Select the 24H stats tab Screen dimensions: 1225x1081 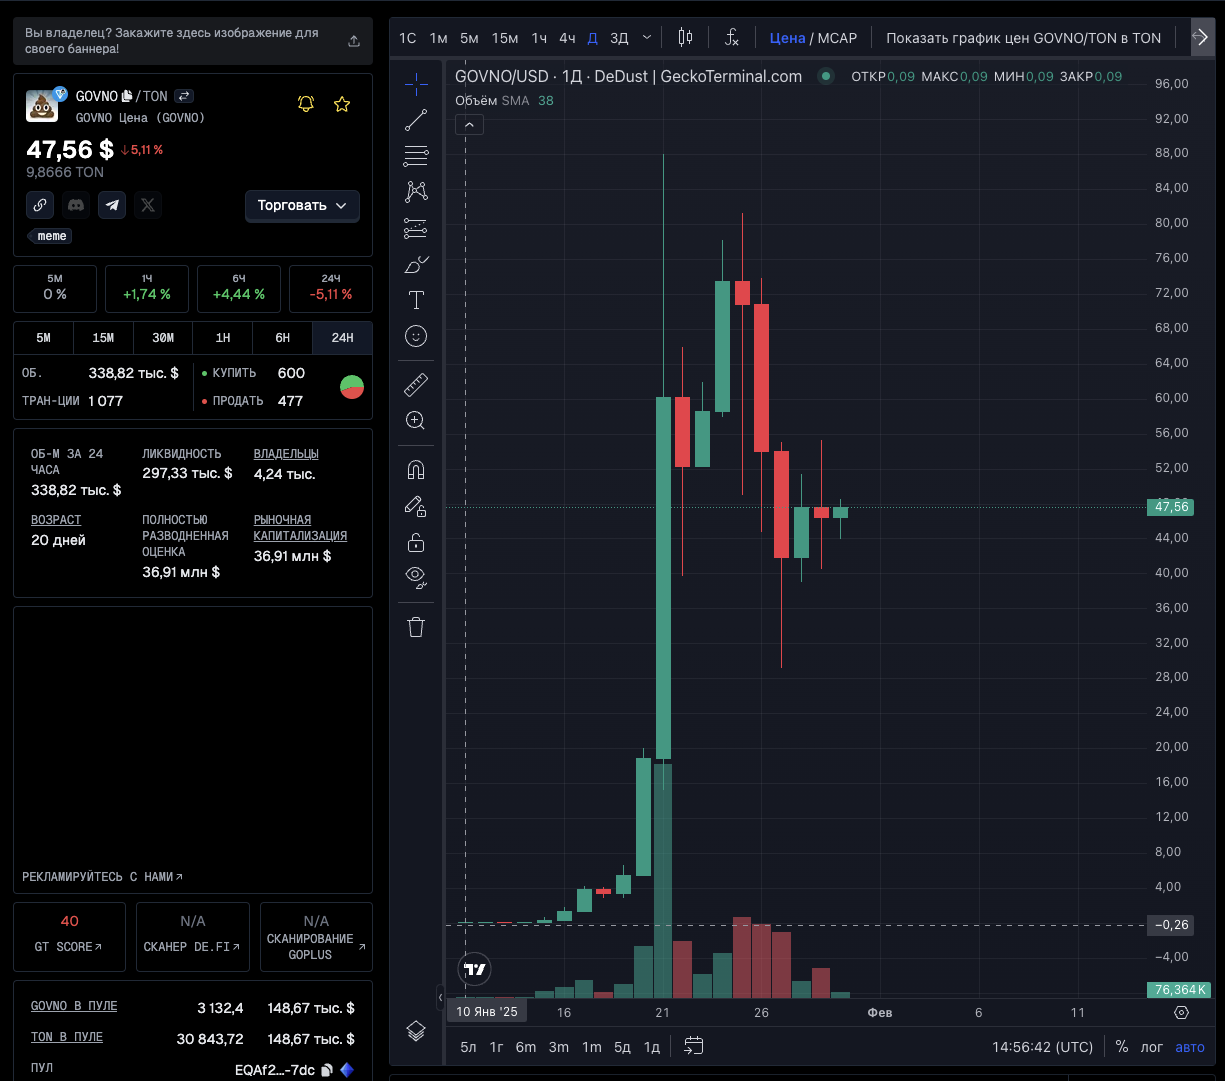point(342,338)
